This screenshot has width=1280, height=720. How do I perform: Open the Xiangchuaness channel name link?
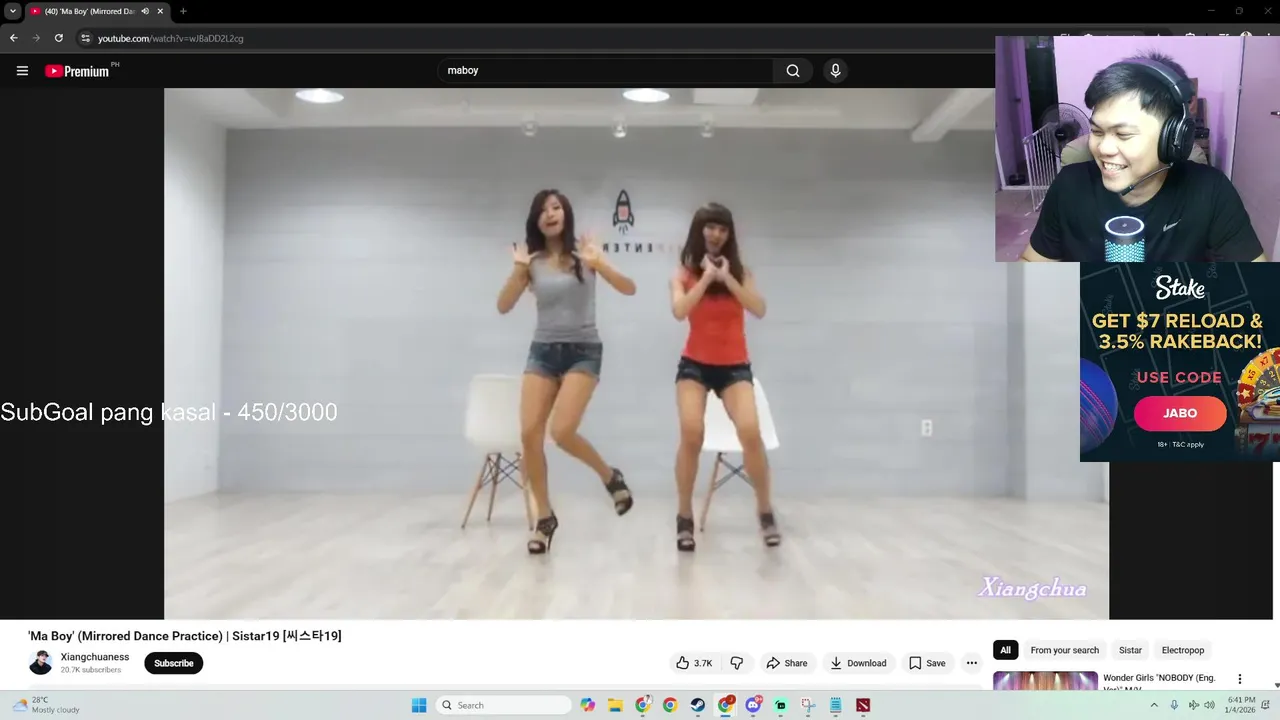[95, 657]
